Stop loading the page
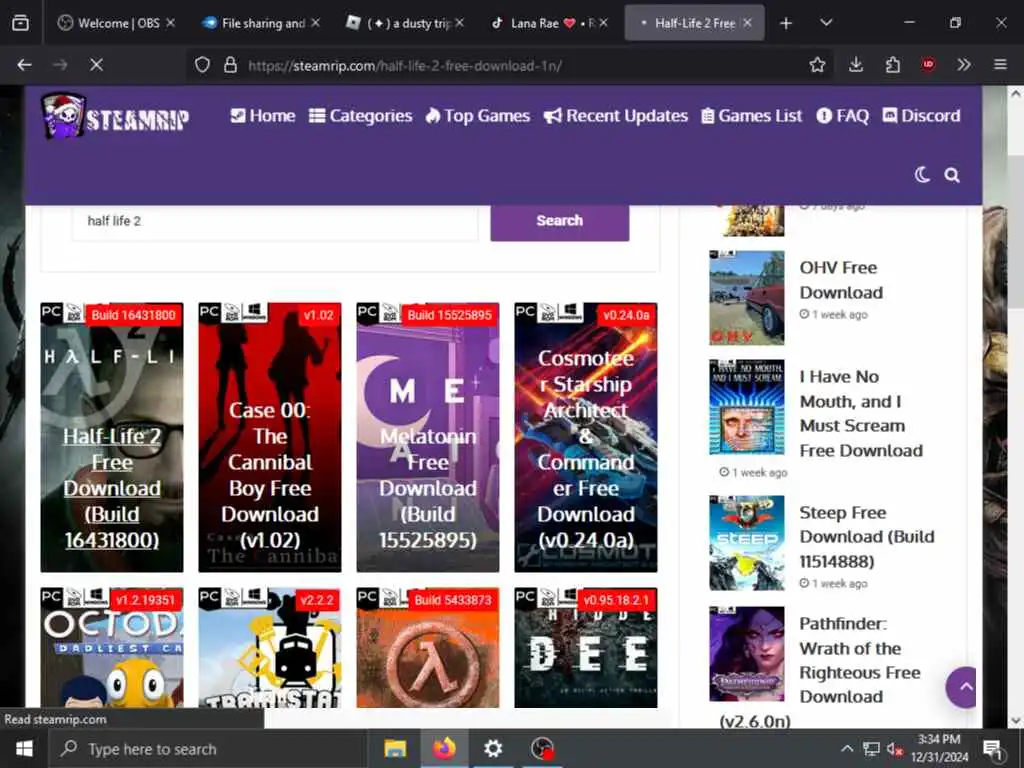1024x768 pixels. [x=96, y=65]
